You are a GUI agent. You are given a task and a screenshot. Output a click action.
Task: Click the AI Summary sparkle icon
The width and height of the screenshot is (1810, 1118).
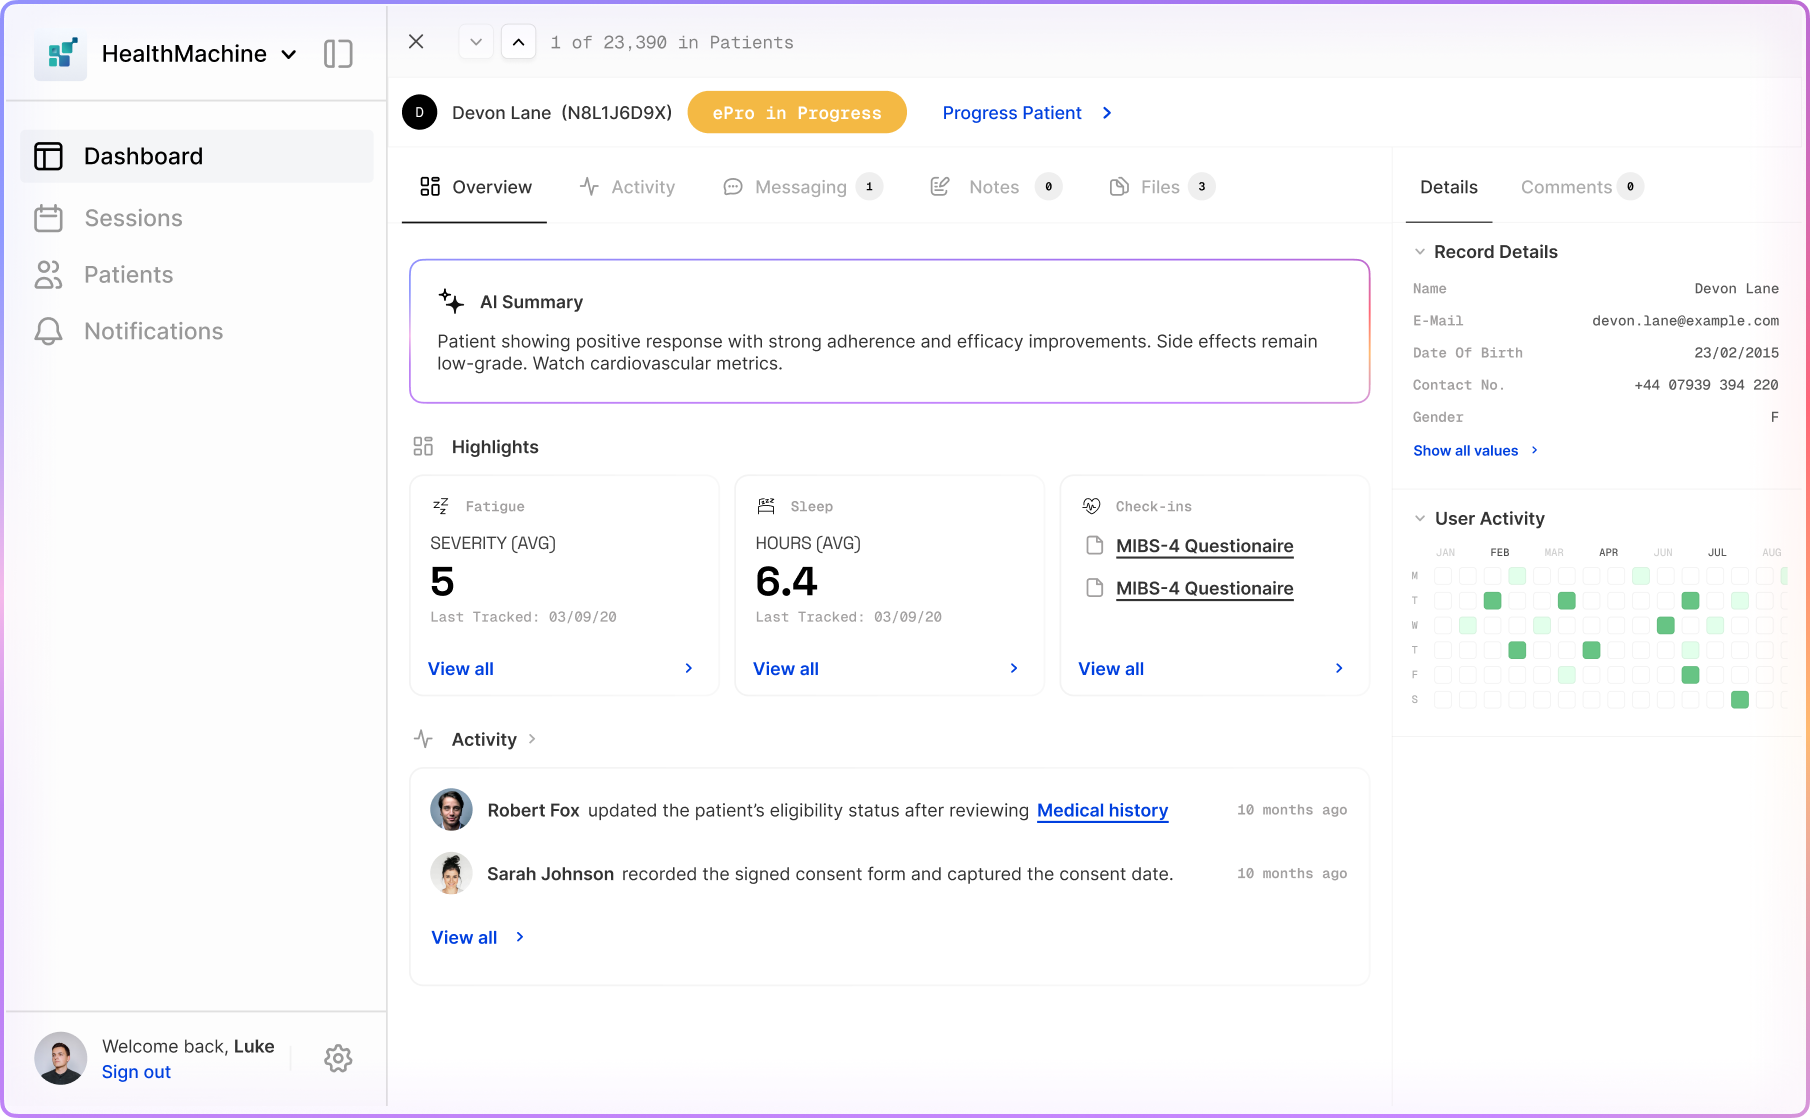(x=451, y=301)
